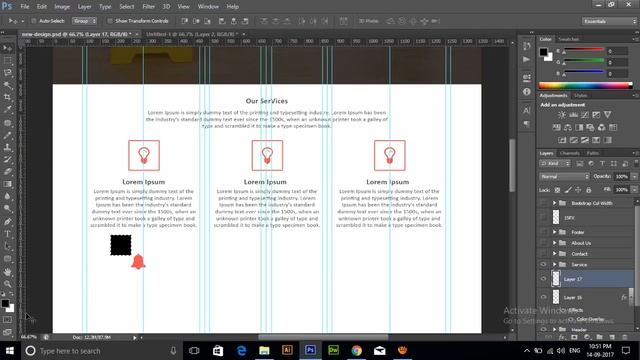Show the Footer group layer
This screenshot has height=360, width=640.
pos(543,232)
